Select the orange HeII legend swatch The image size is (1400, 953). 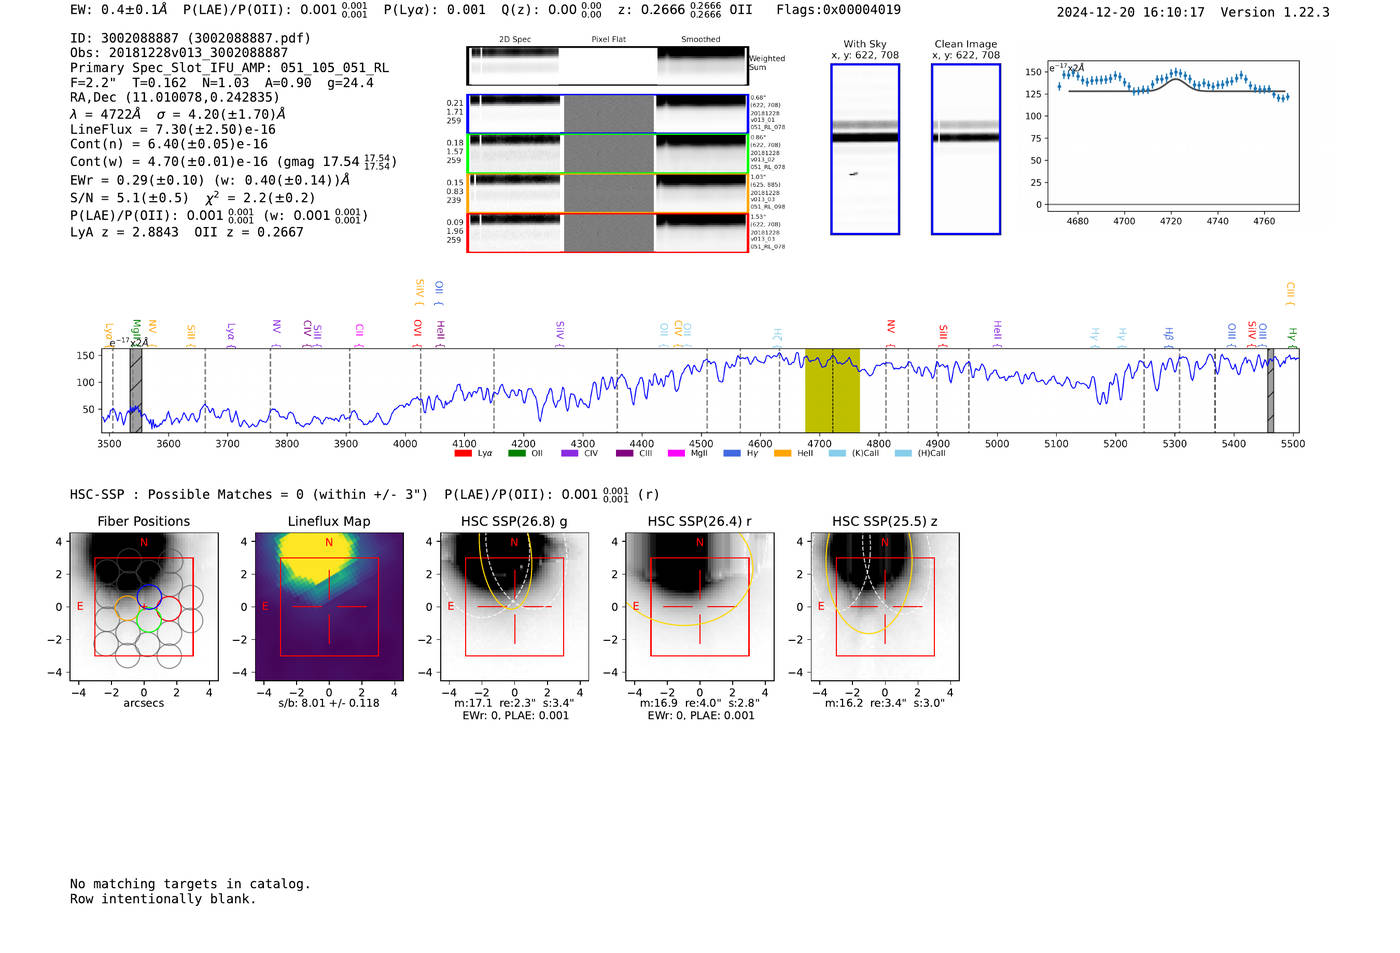(x=783, y=453)
